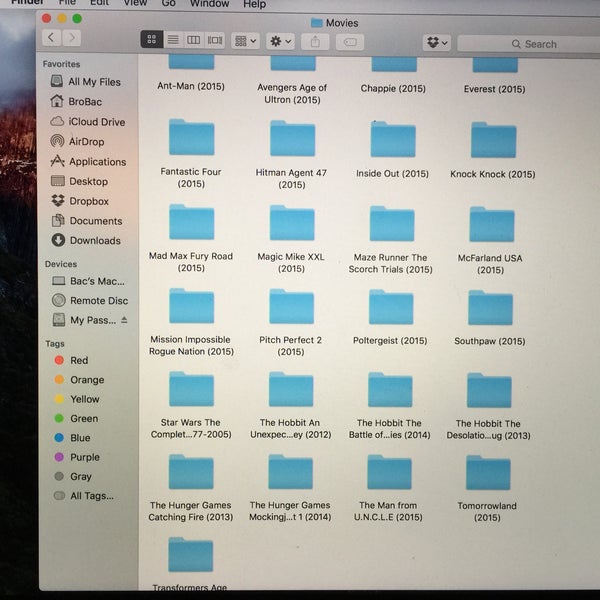The image size is (600, 600).
Task: Select the Green tag
Action: coord(76,418)
